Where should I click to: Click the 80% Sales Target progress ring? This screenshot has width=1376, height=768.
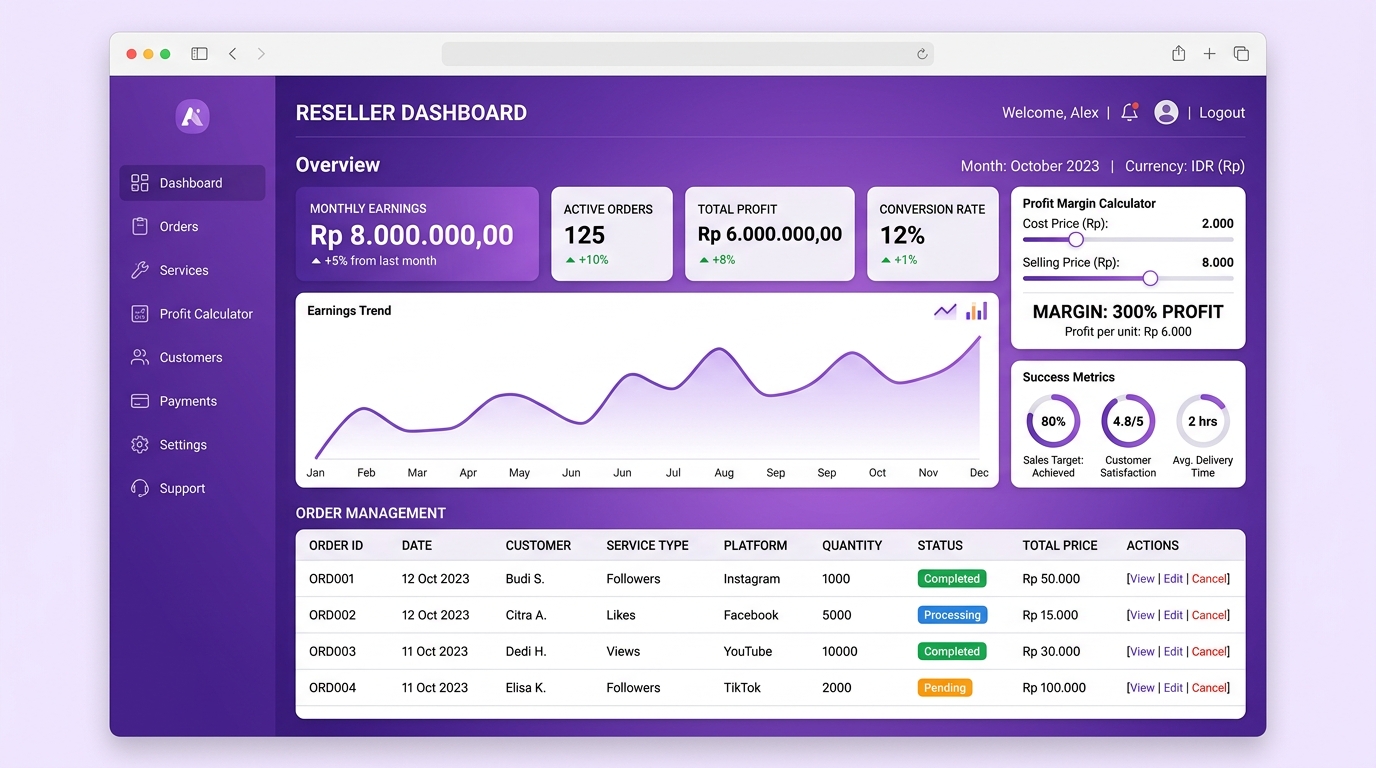(1053, 421)
